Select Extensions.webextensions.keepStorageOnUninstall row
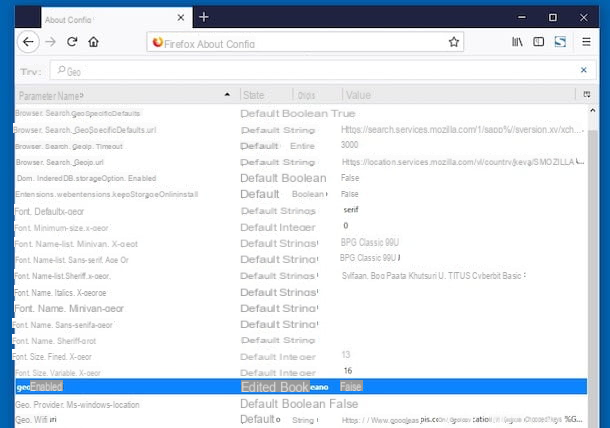 coord(301,194)
